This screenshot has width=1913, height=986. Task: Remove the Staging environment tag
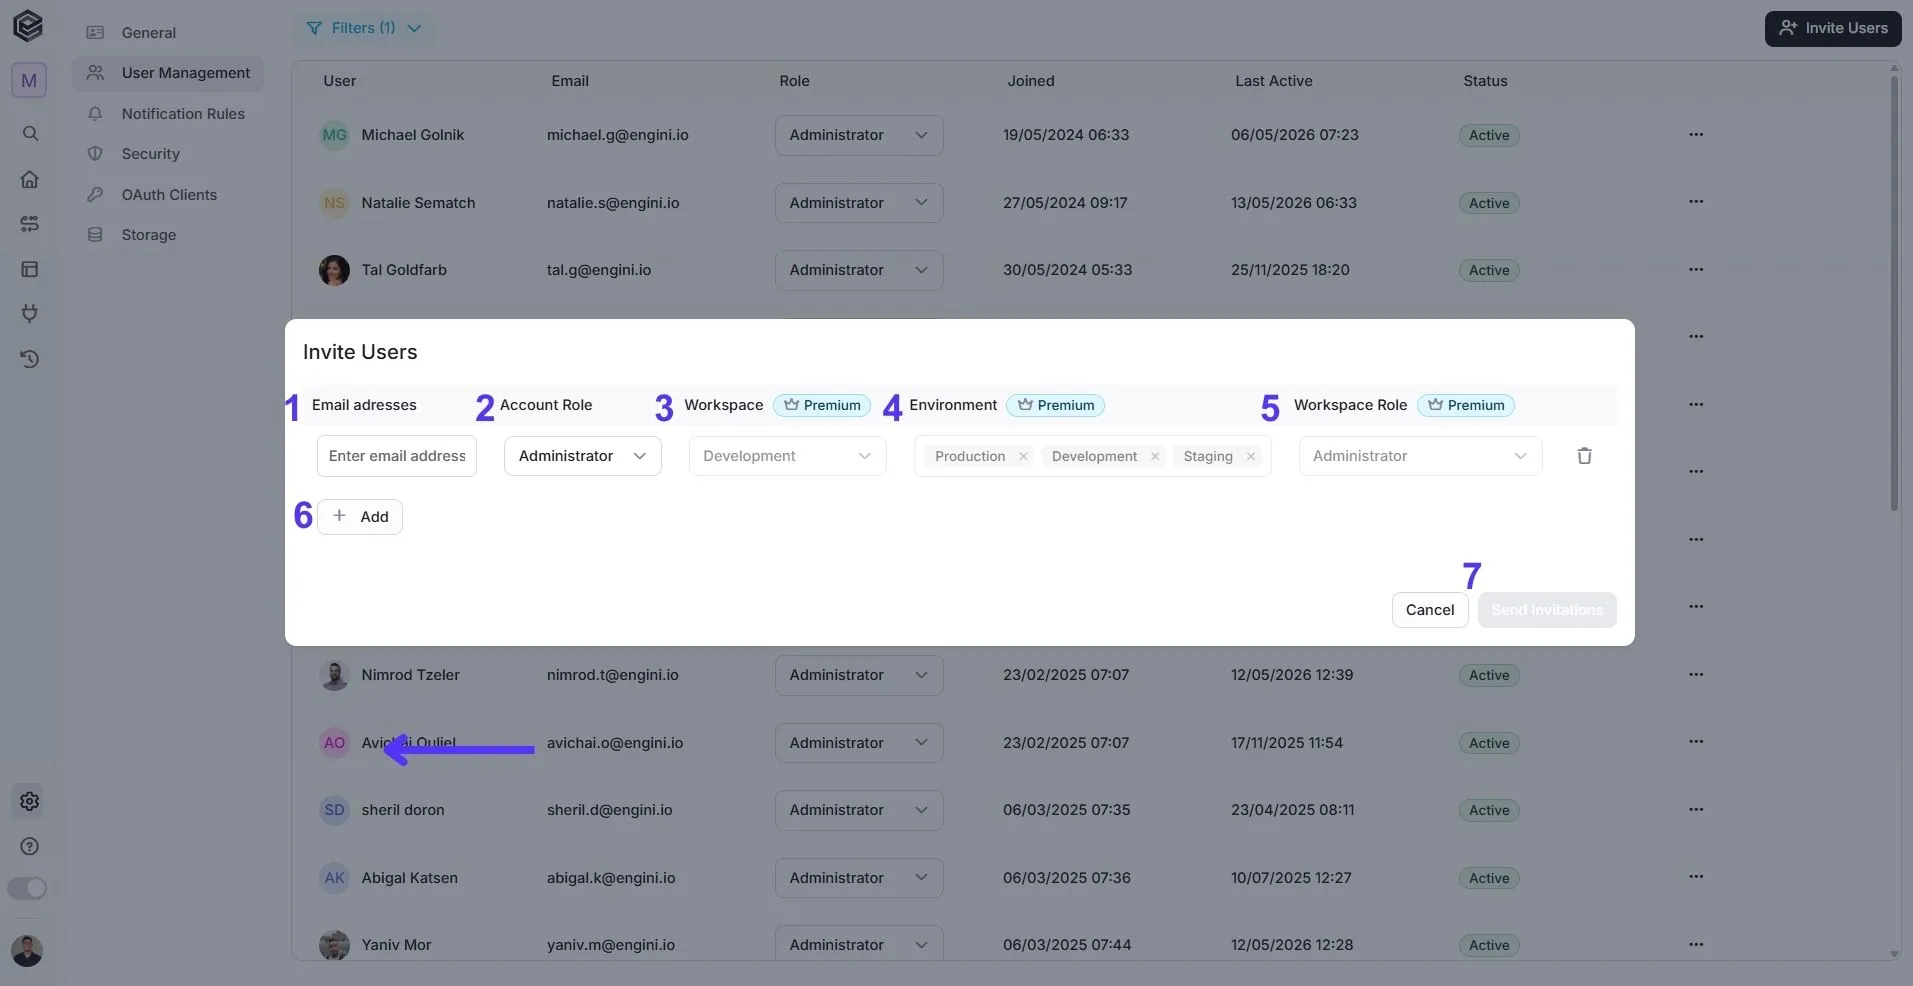coord(1250,456)
